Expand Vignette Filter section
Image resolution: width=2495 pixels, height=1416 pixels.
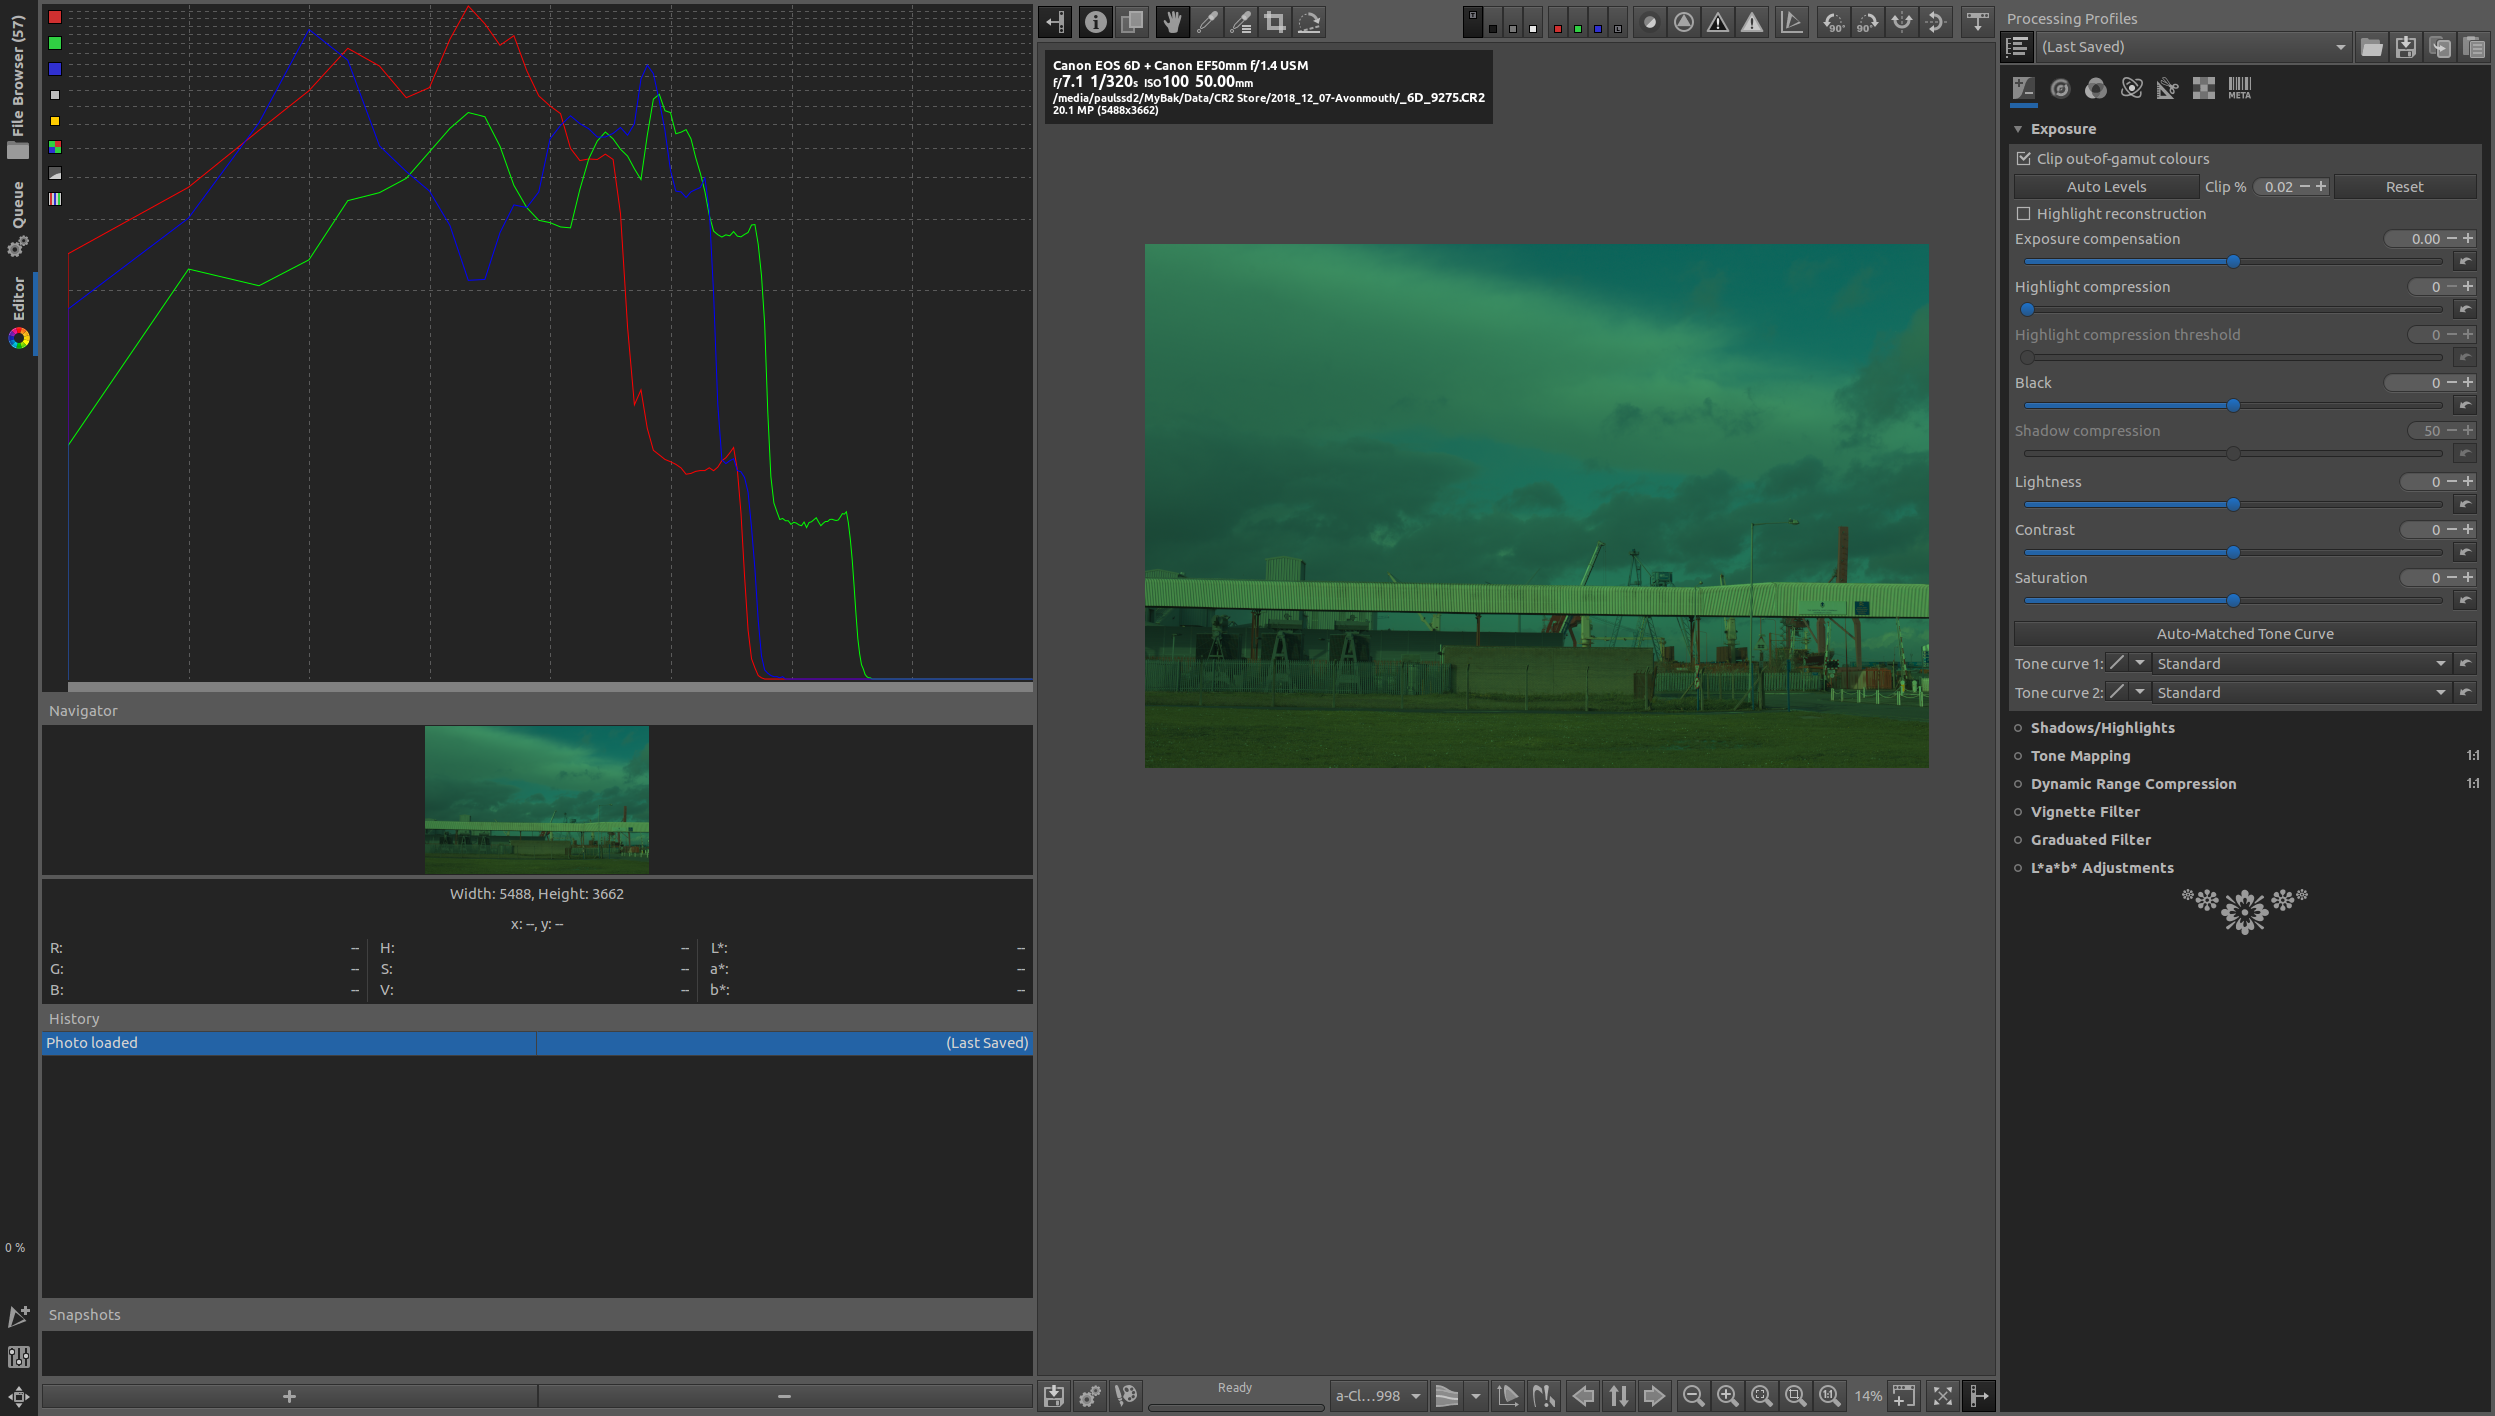pyautogui.click(x=2085, y=812)
